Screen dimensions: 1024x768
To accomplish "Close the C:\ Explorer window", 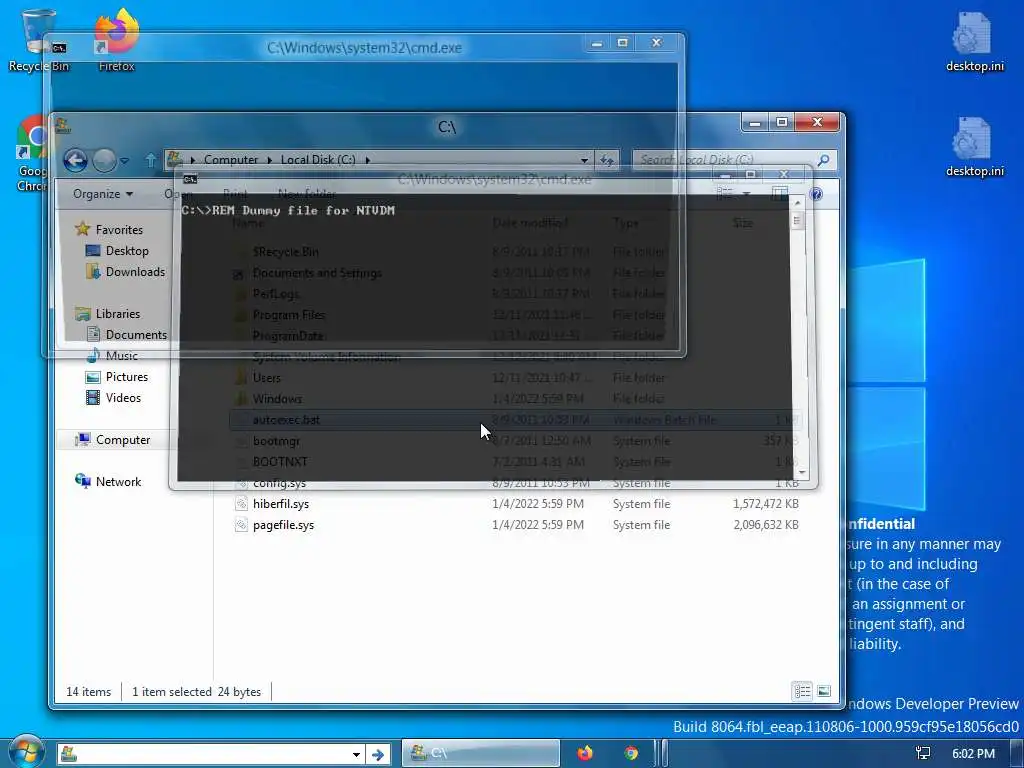I will click(817, 123).
